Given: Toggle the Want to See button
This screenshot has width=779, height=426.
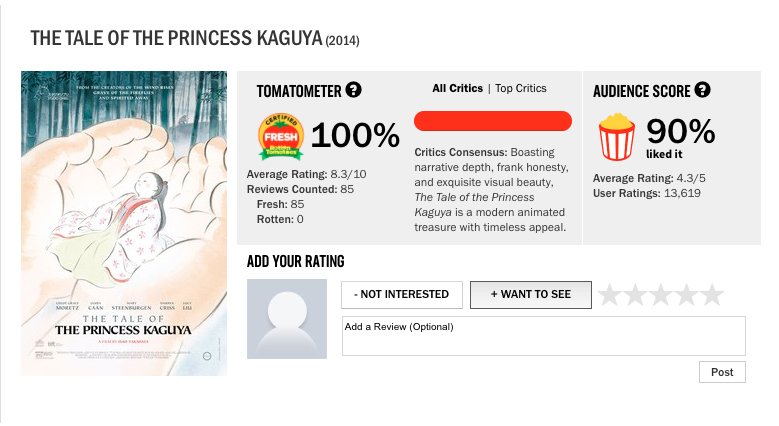Looking at the screenshot, I should (x=530, y=295).
